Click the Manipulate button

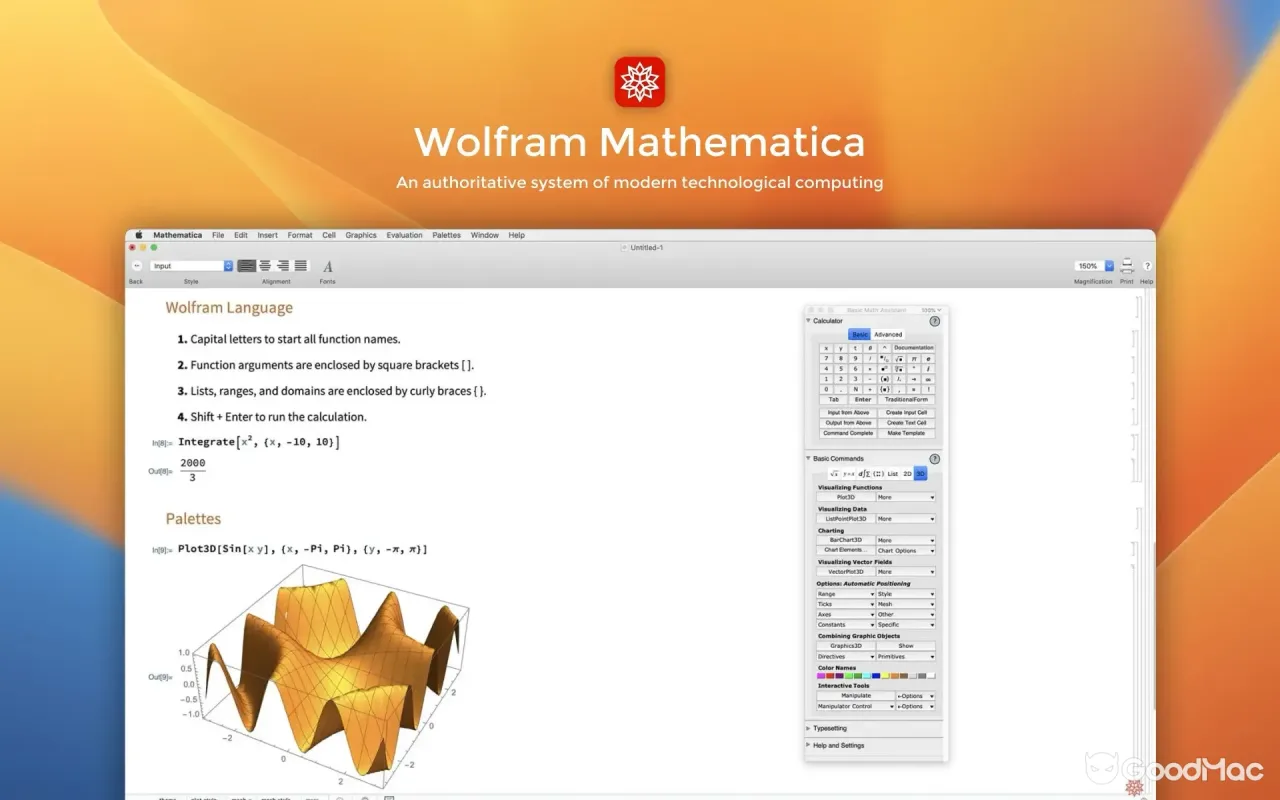click(x=856, y=696)
